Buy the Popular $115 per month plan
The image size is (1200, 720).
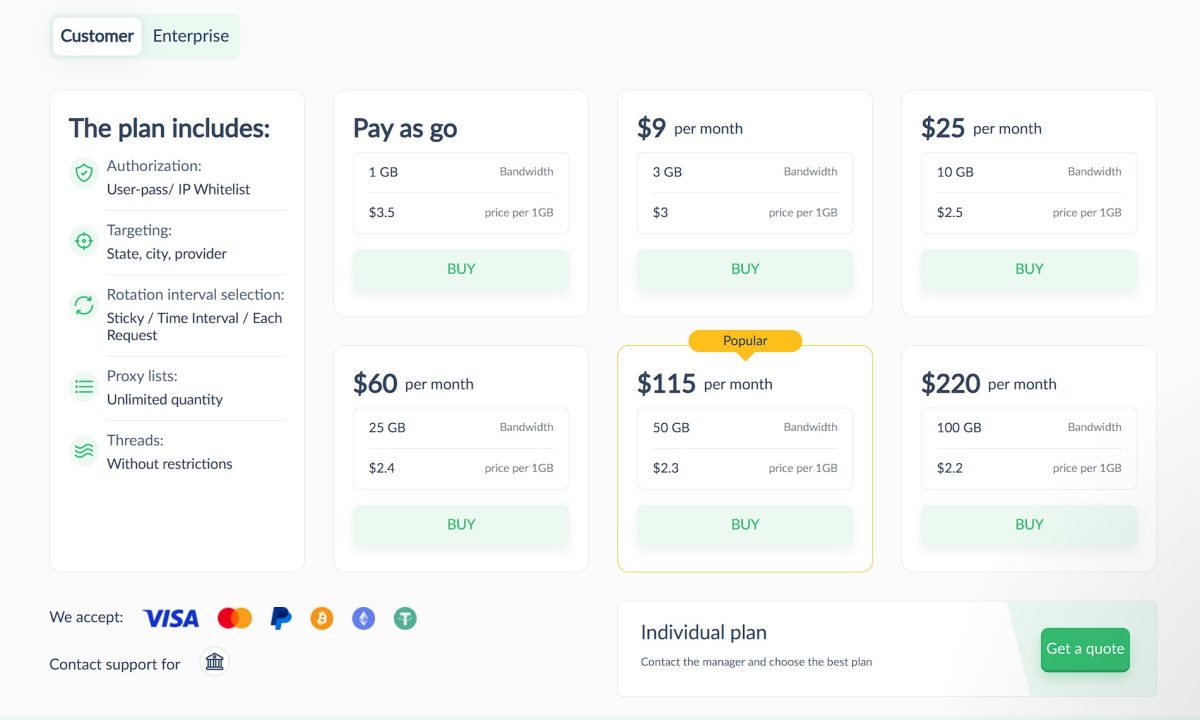click(x=745, y=525)
